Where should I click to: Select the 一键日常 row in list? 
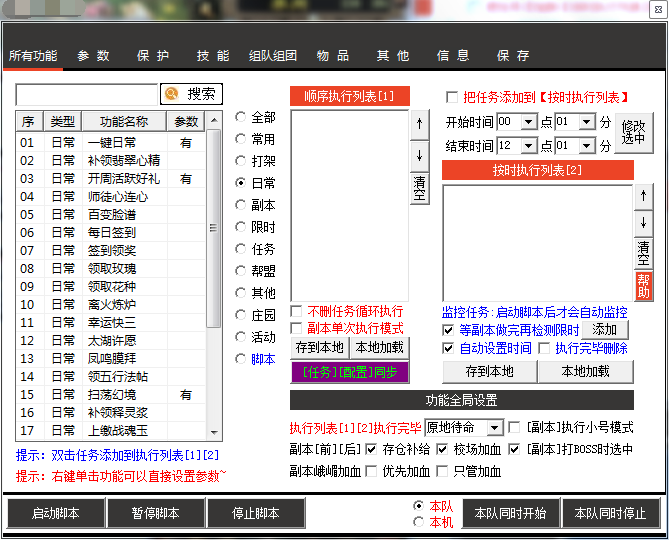[111, 142]
